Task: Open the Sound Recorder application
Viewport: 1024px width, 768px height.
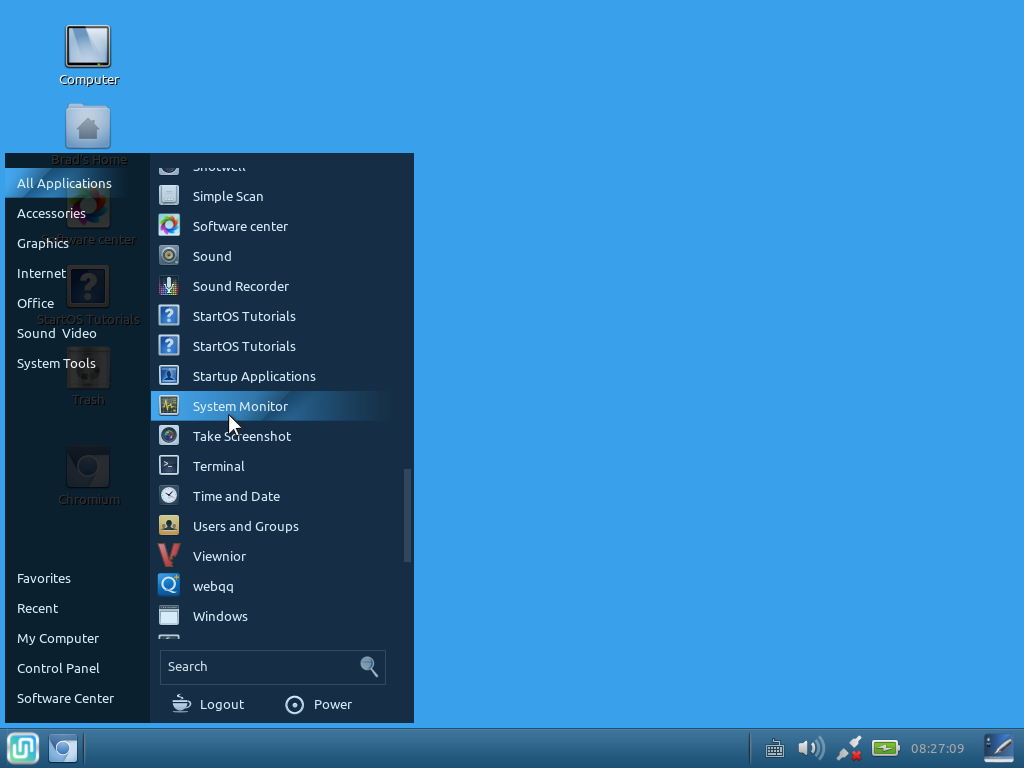Action: pos(274,286)
